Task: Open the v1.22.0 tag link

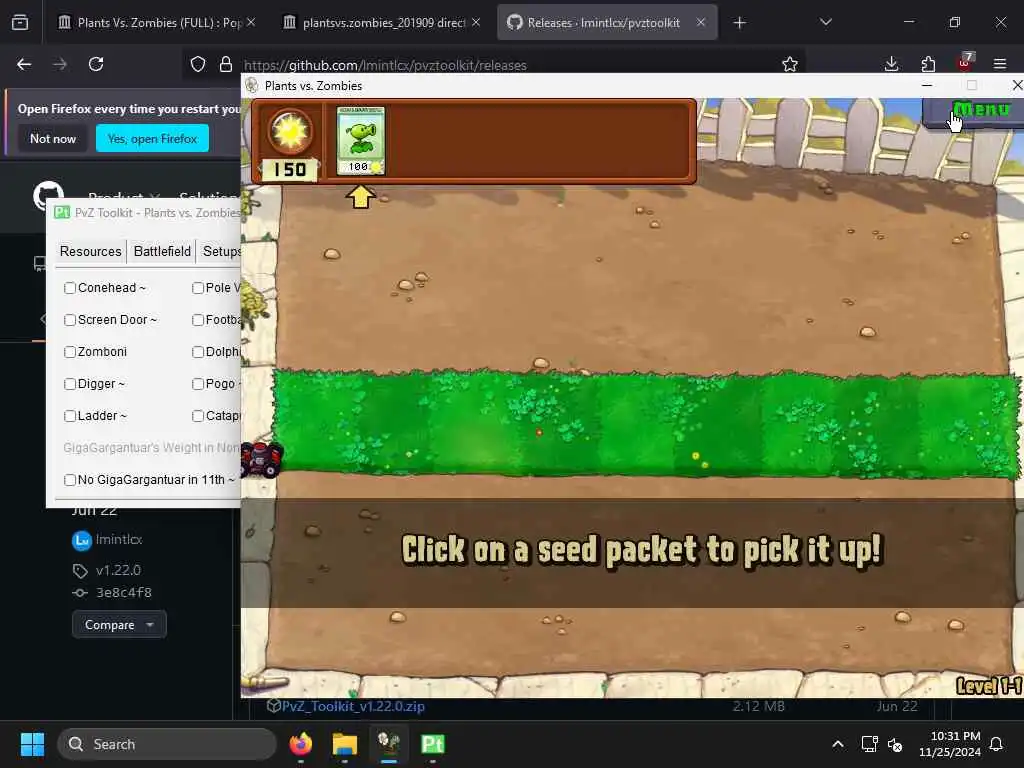Action: pyautogui.click(x=118, y=570)
